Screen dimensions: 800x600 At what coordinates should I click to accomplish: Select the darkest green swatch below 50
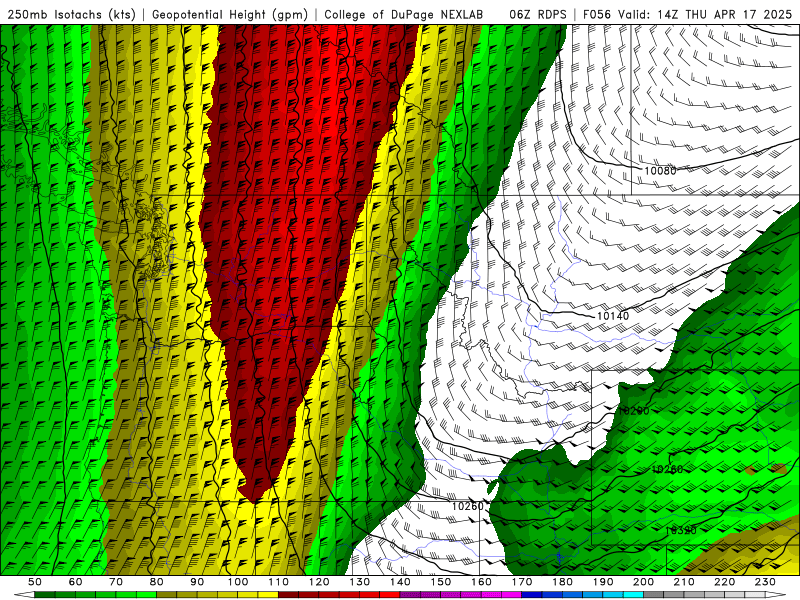point(44,595)
